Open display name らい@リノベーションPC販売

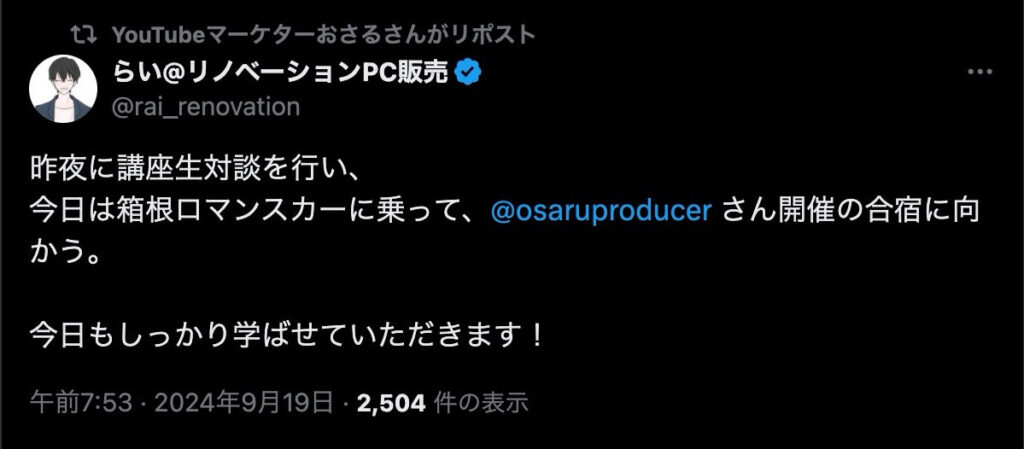click(284, 73)
